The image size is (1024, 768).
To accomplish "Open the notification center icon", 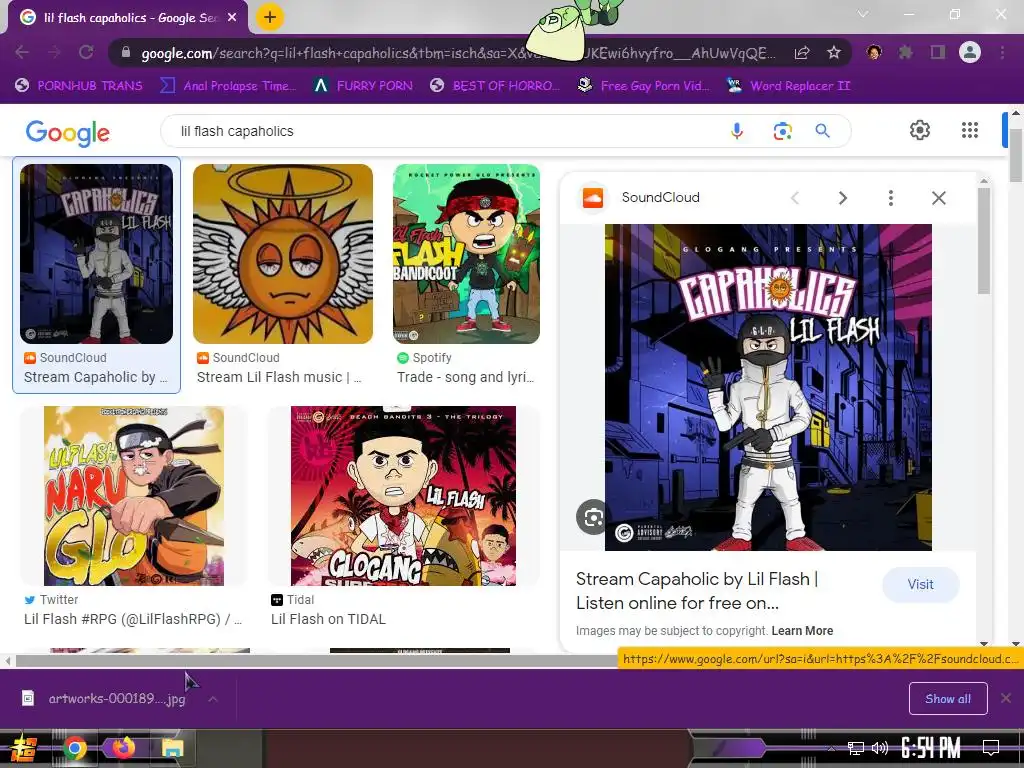I will point(991,747).
